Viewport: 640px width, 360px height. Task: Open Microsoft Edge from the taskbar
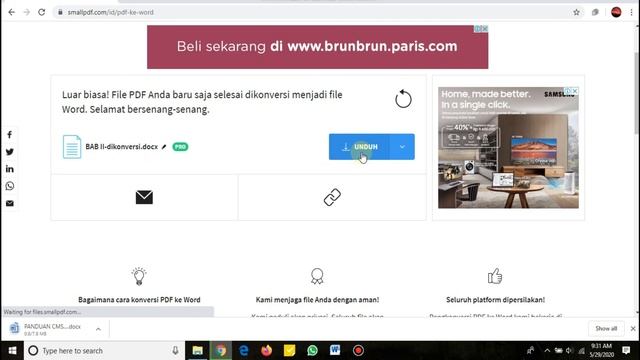click(244, 351)
